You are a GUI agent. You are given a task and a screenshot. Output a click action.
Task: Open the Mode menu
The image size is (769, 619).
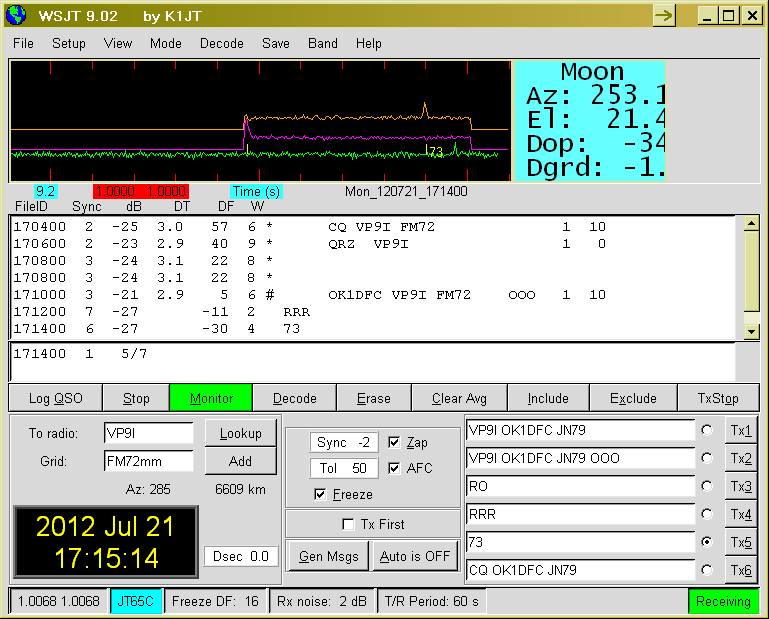click(x=166, y=44)
